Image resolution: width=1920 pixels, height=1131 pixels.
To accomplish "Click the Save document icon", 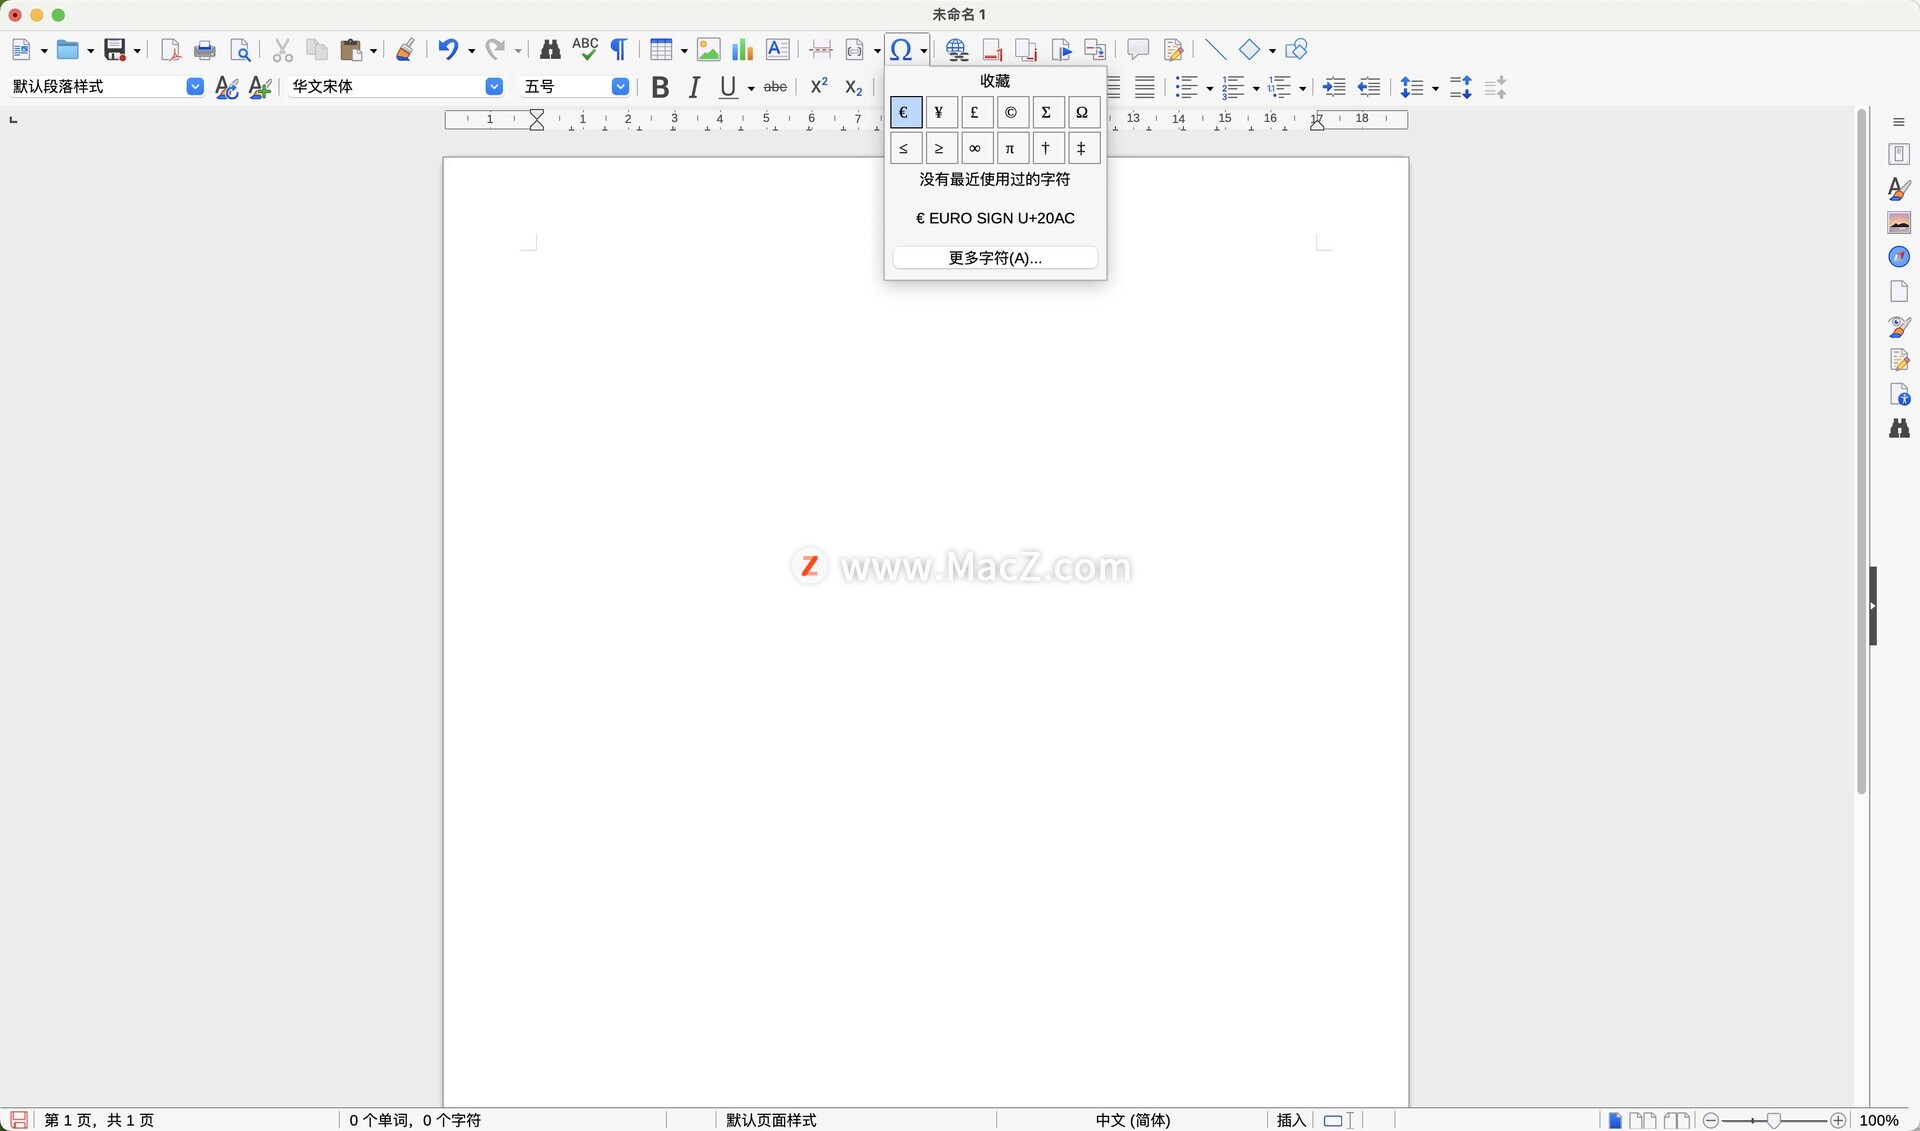I will (115, 50).
